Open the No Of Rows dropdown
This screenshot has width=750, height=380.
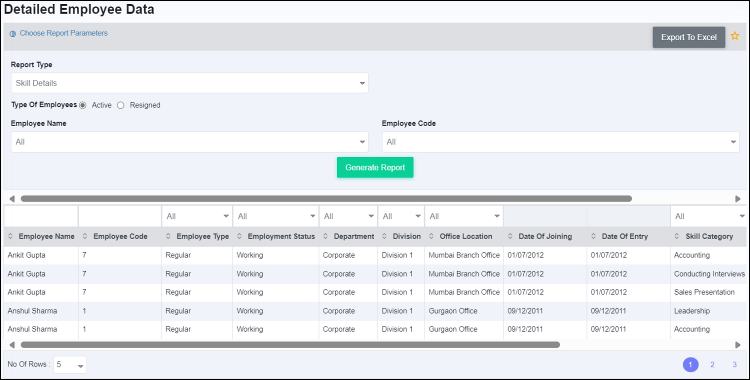(70, 365)
